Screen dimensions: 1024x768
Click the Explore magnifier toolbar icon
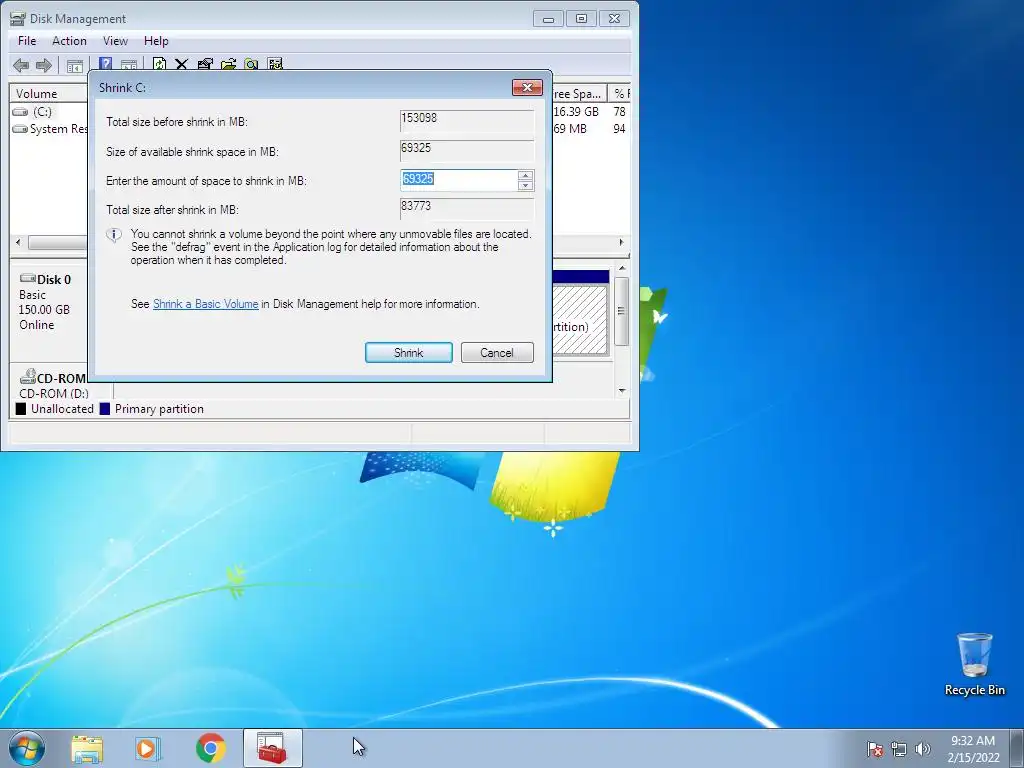coord(251,64)
